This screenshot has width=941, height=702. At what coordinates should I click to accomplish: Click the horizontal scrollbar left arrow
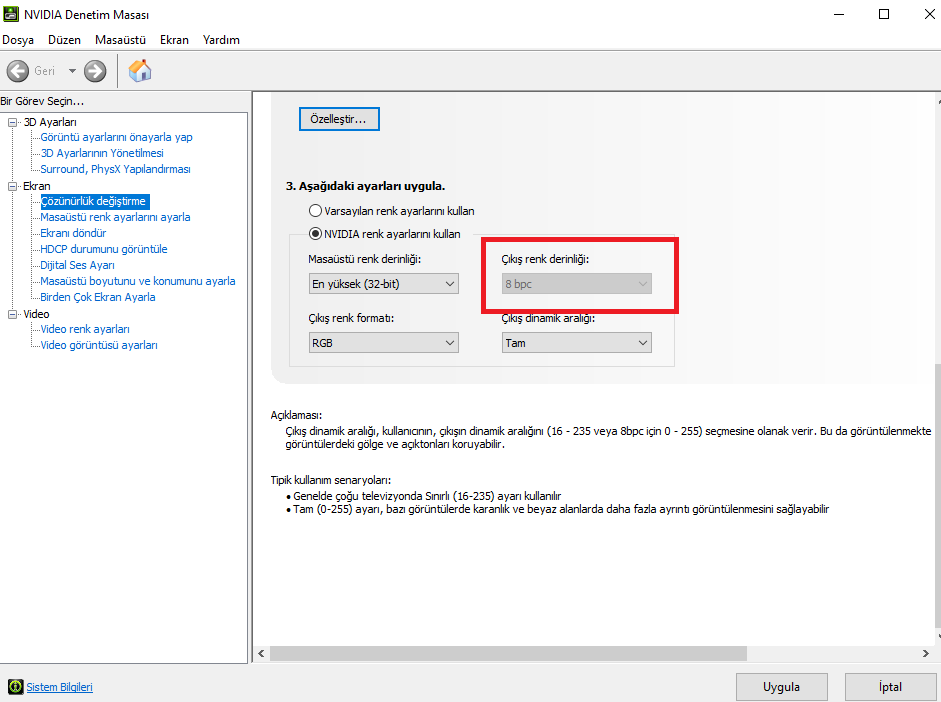click(261, 653)
